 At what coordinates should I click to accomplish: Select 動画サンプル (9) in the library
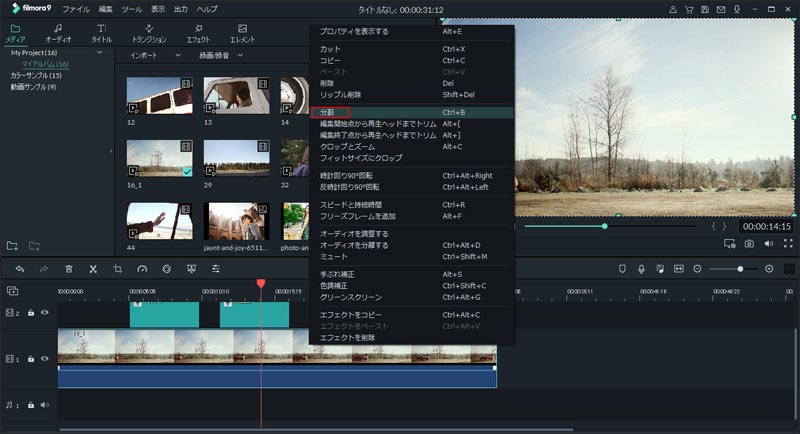pyautogui.click(x=34, y=87)
